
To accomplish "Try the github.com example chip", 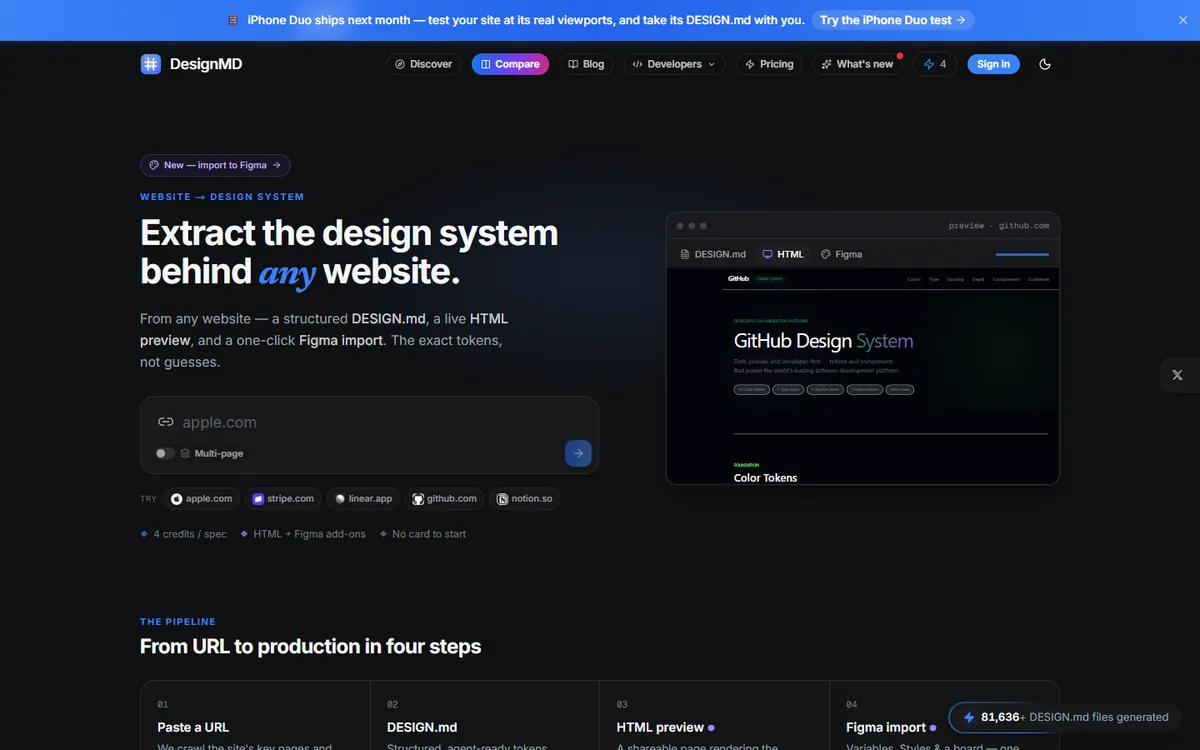I will click(x=445, y=498).
